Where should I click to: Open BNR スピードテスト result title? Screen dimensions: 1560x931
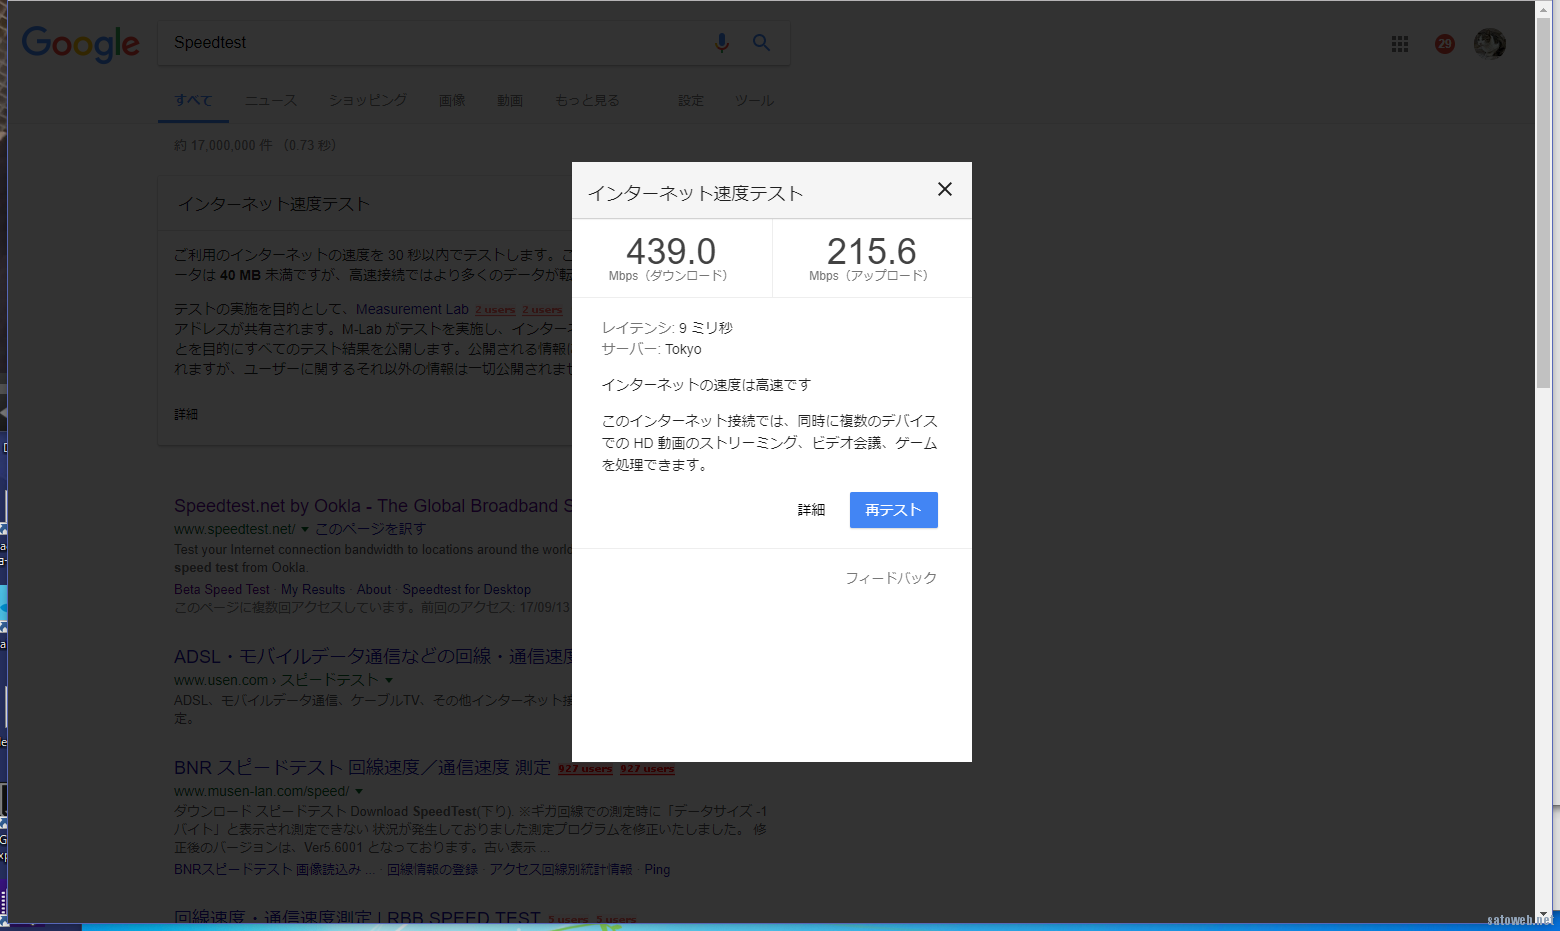362,768
